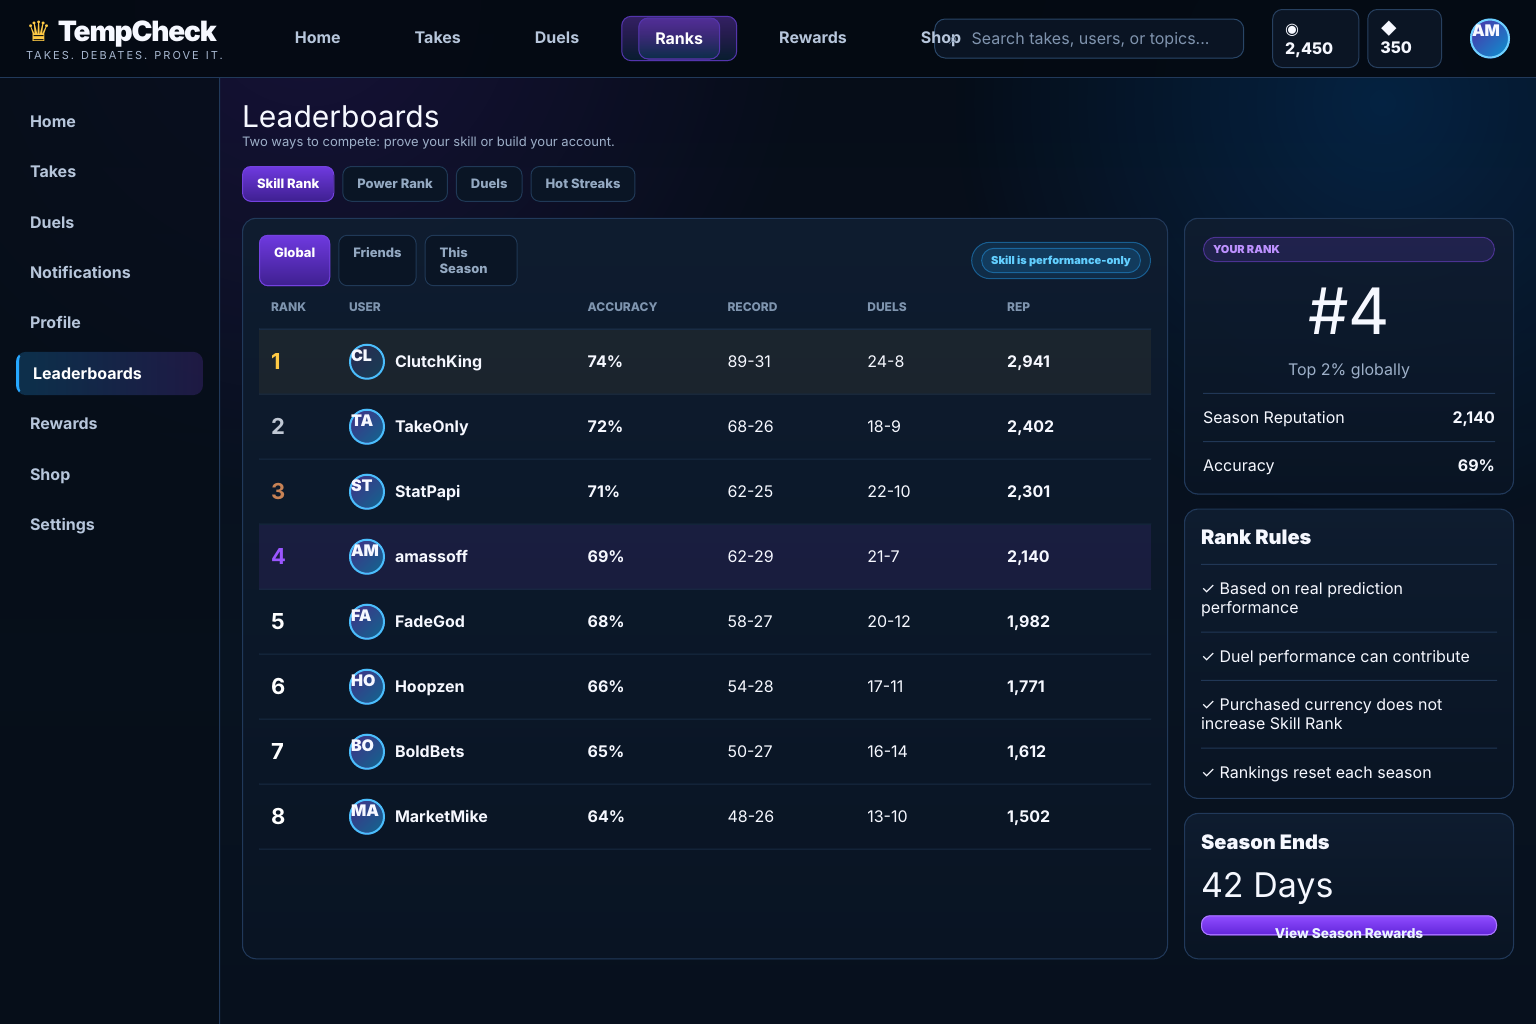Viewport: 1536px width, 1024px height.
Task: Switch to This Season filter
Action: [x=470, y=260]
